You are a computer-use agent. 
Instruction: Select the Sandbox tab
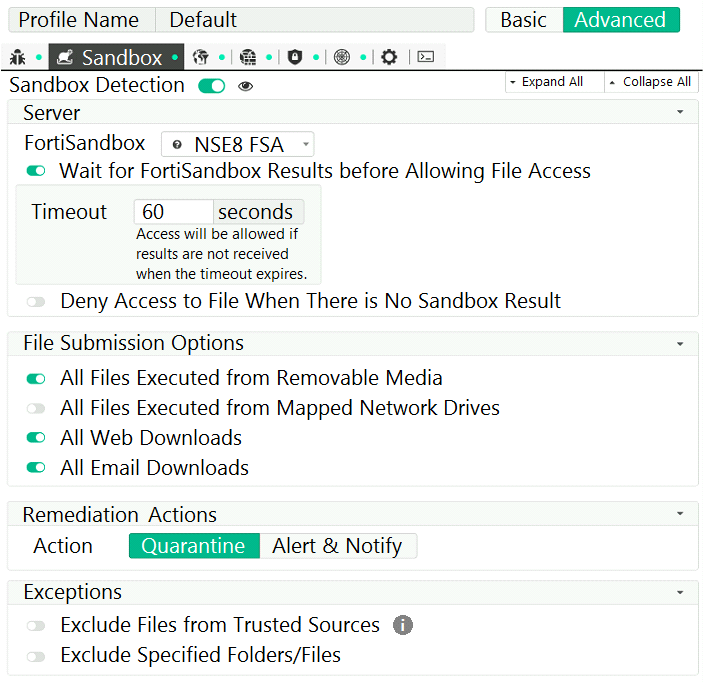[117, 57]
